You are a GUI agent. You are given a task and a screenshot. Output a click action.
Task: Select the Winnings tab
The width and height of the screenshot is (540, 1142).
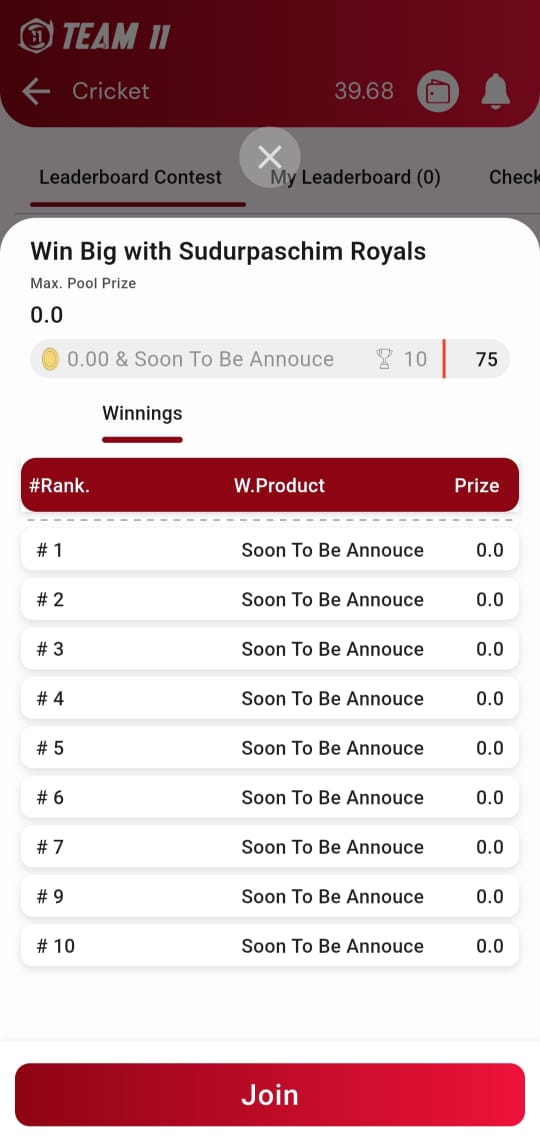coord(142,414)
